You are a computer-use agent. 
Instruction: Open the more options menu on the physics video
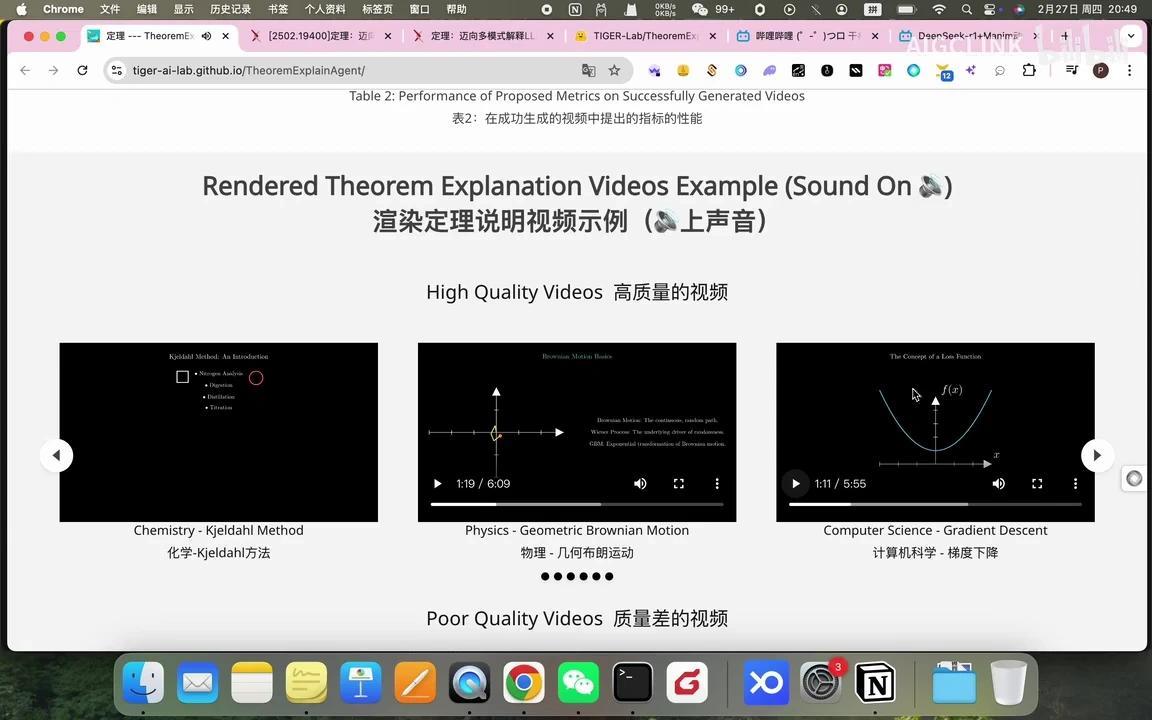coord(717,483)
